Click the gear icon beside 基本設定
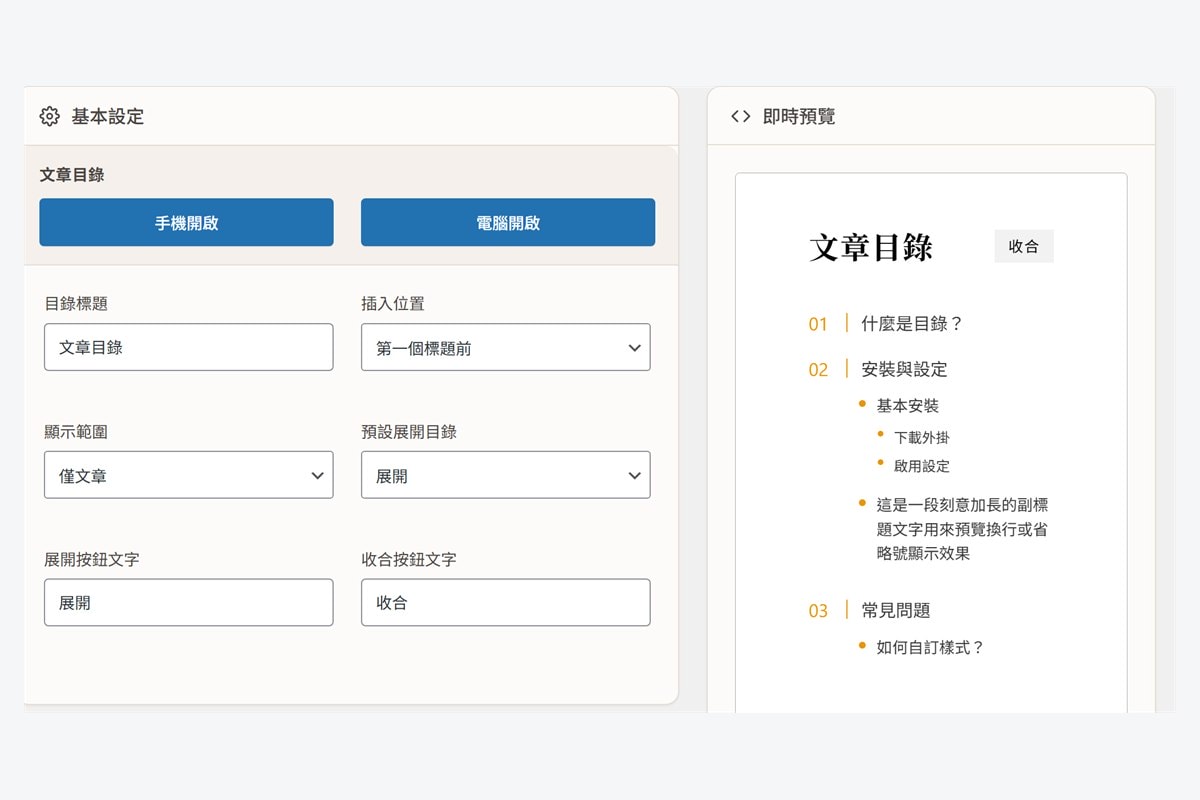Screen dimensions: 1200x800 coord(49,116)
